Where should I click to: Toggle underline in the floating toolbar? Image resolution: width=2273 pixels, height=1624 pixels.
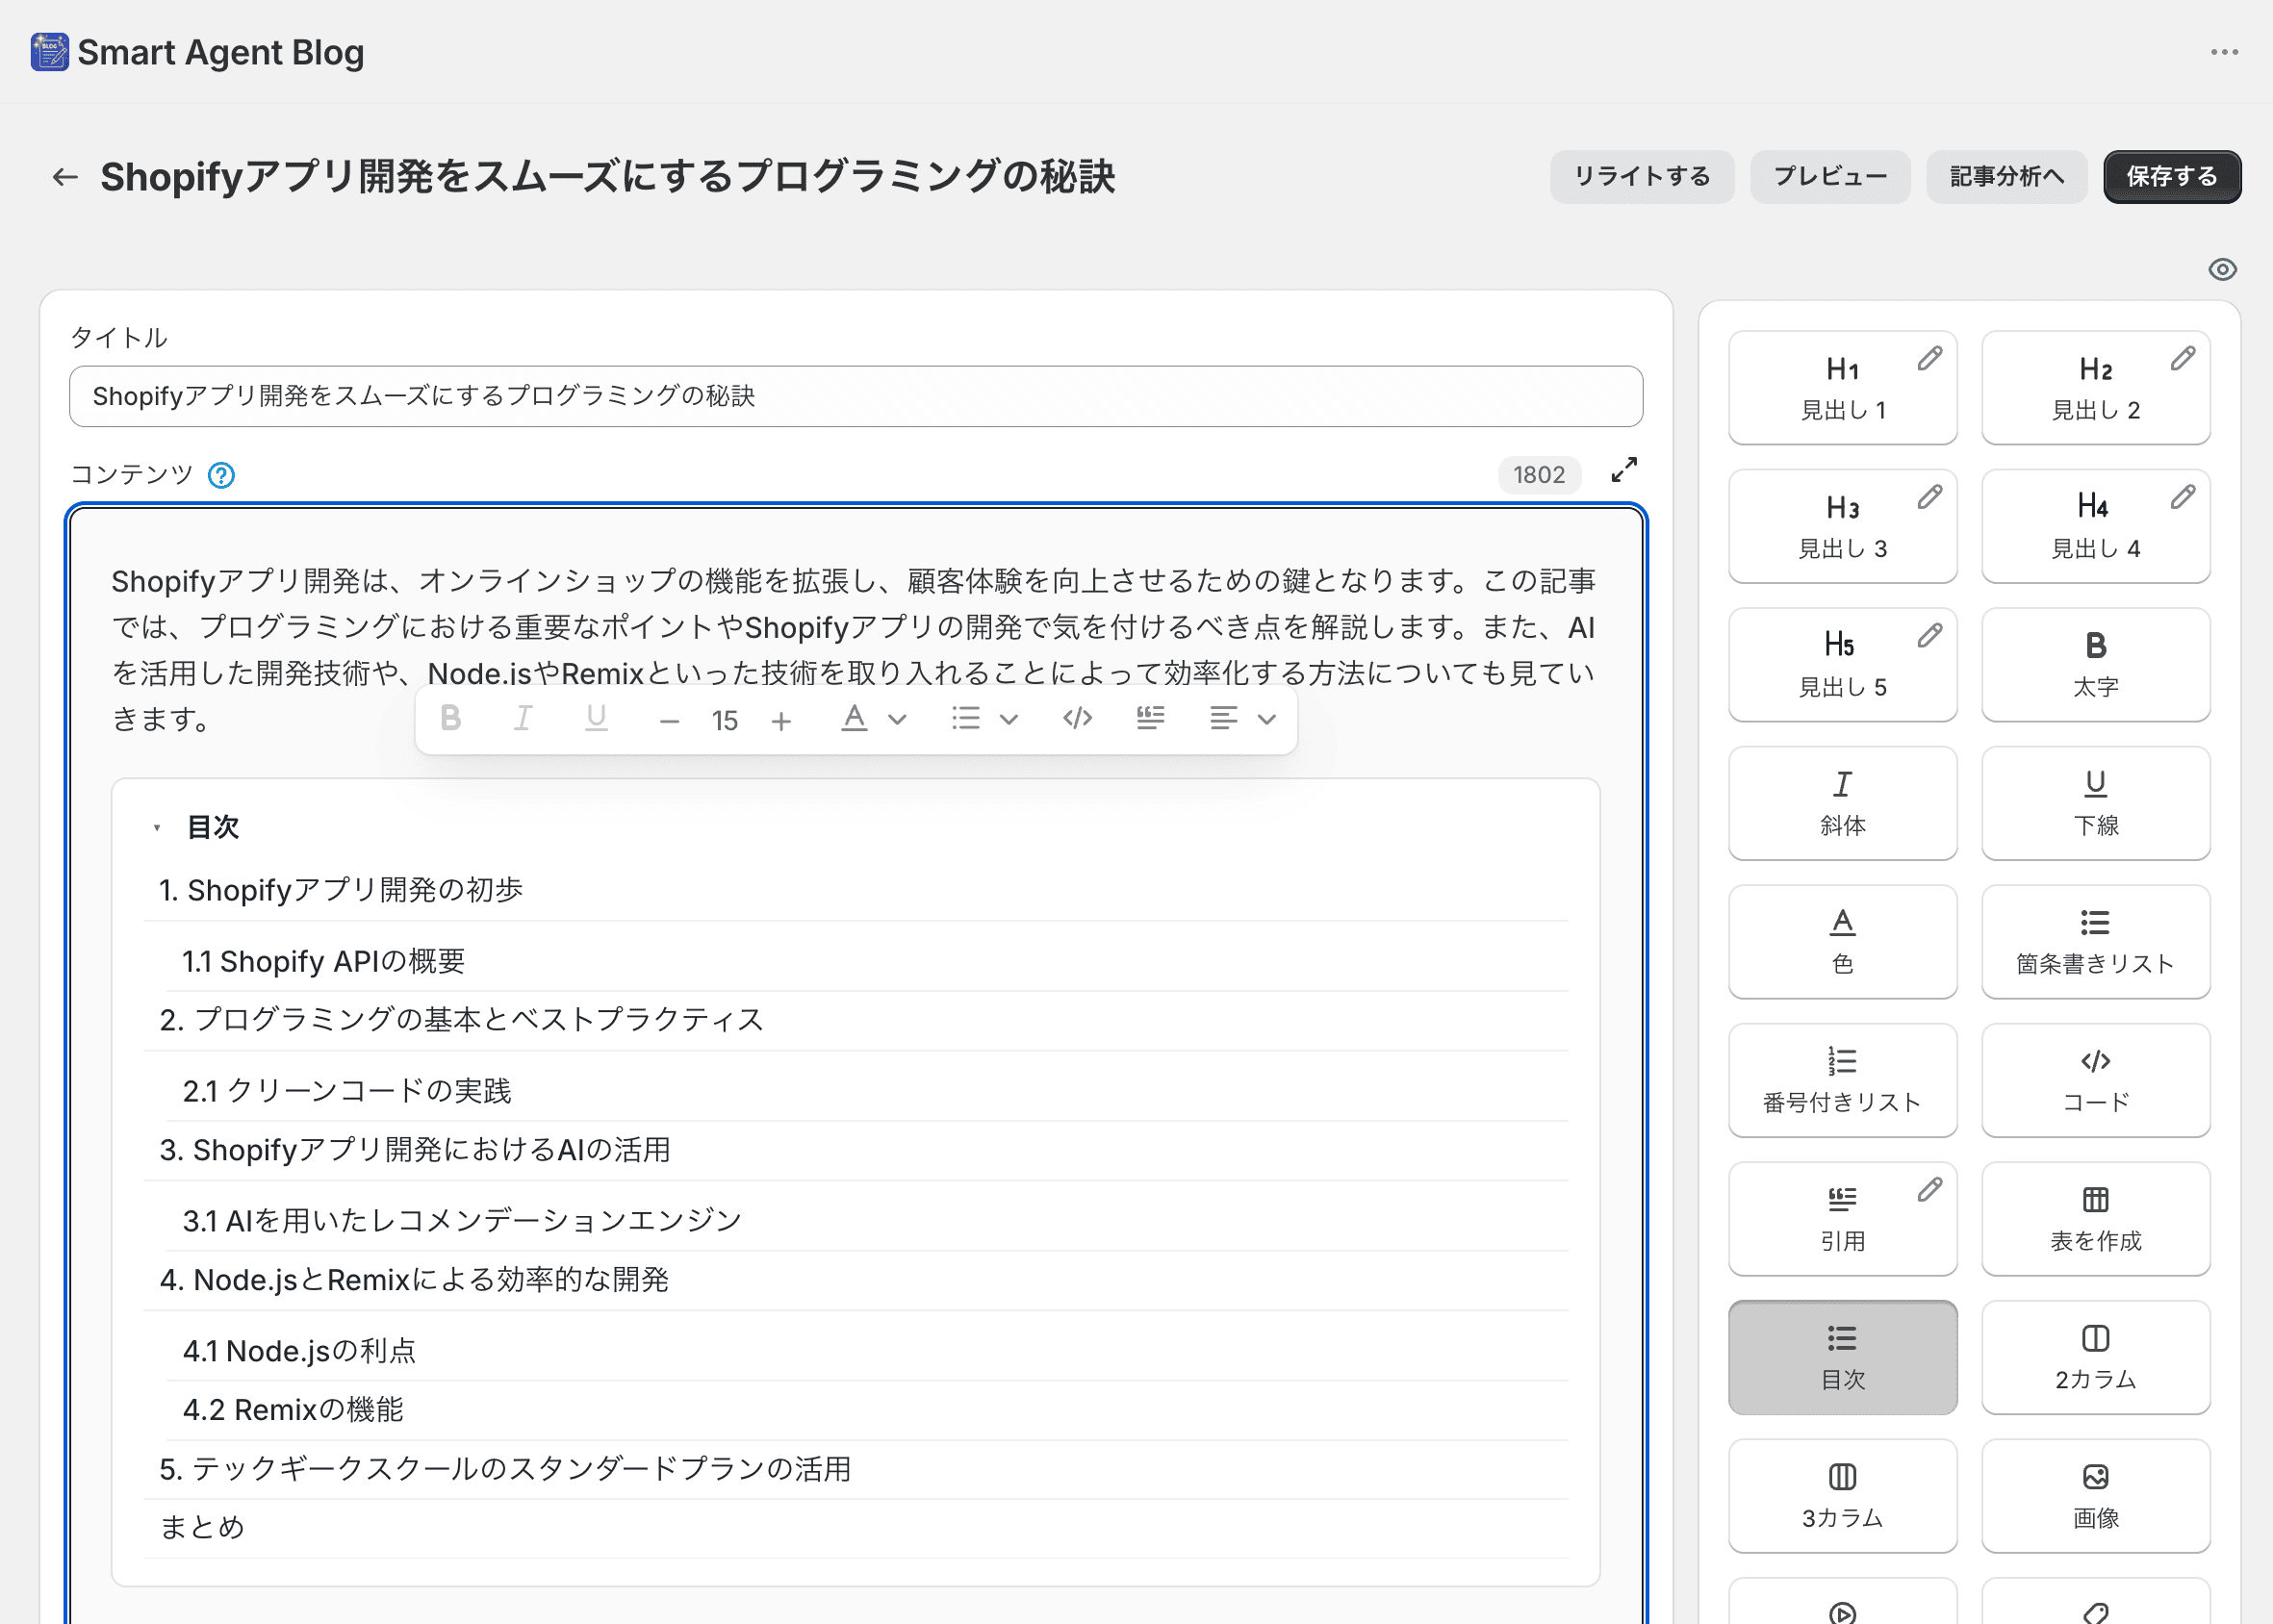tap(596, 718)
